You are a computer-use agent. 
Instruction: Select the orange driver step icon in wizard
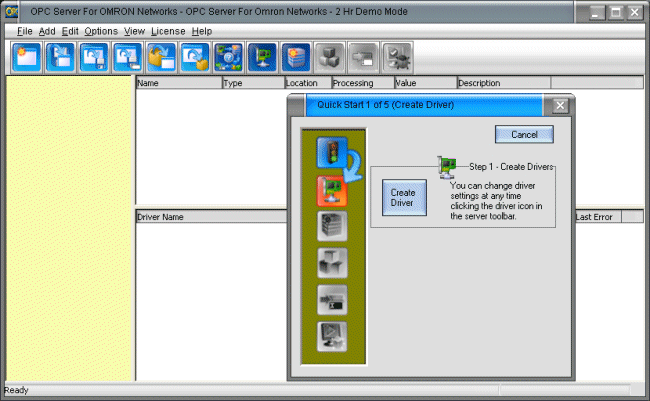(x=332, y=191)
